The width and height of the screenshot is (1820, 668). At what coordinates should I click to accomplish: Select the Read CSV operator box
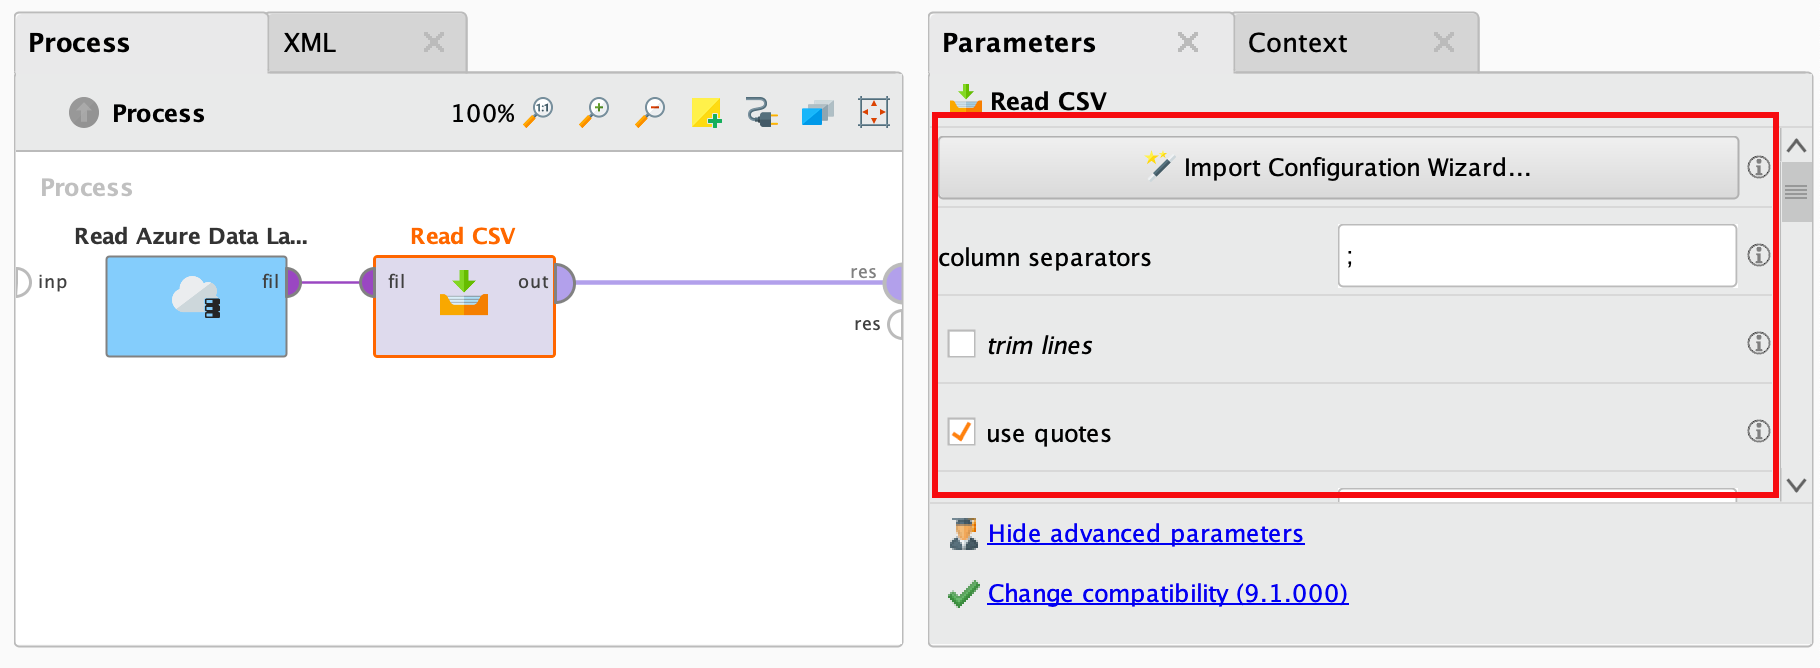coord(464,306)
